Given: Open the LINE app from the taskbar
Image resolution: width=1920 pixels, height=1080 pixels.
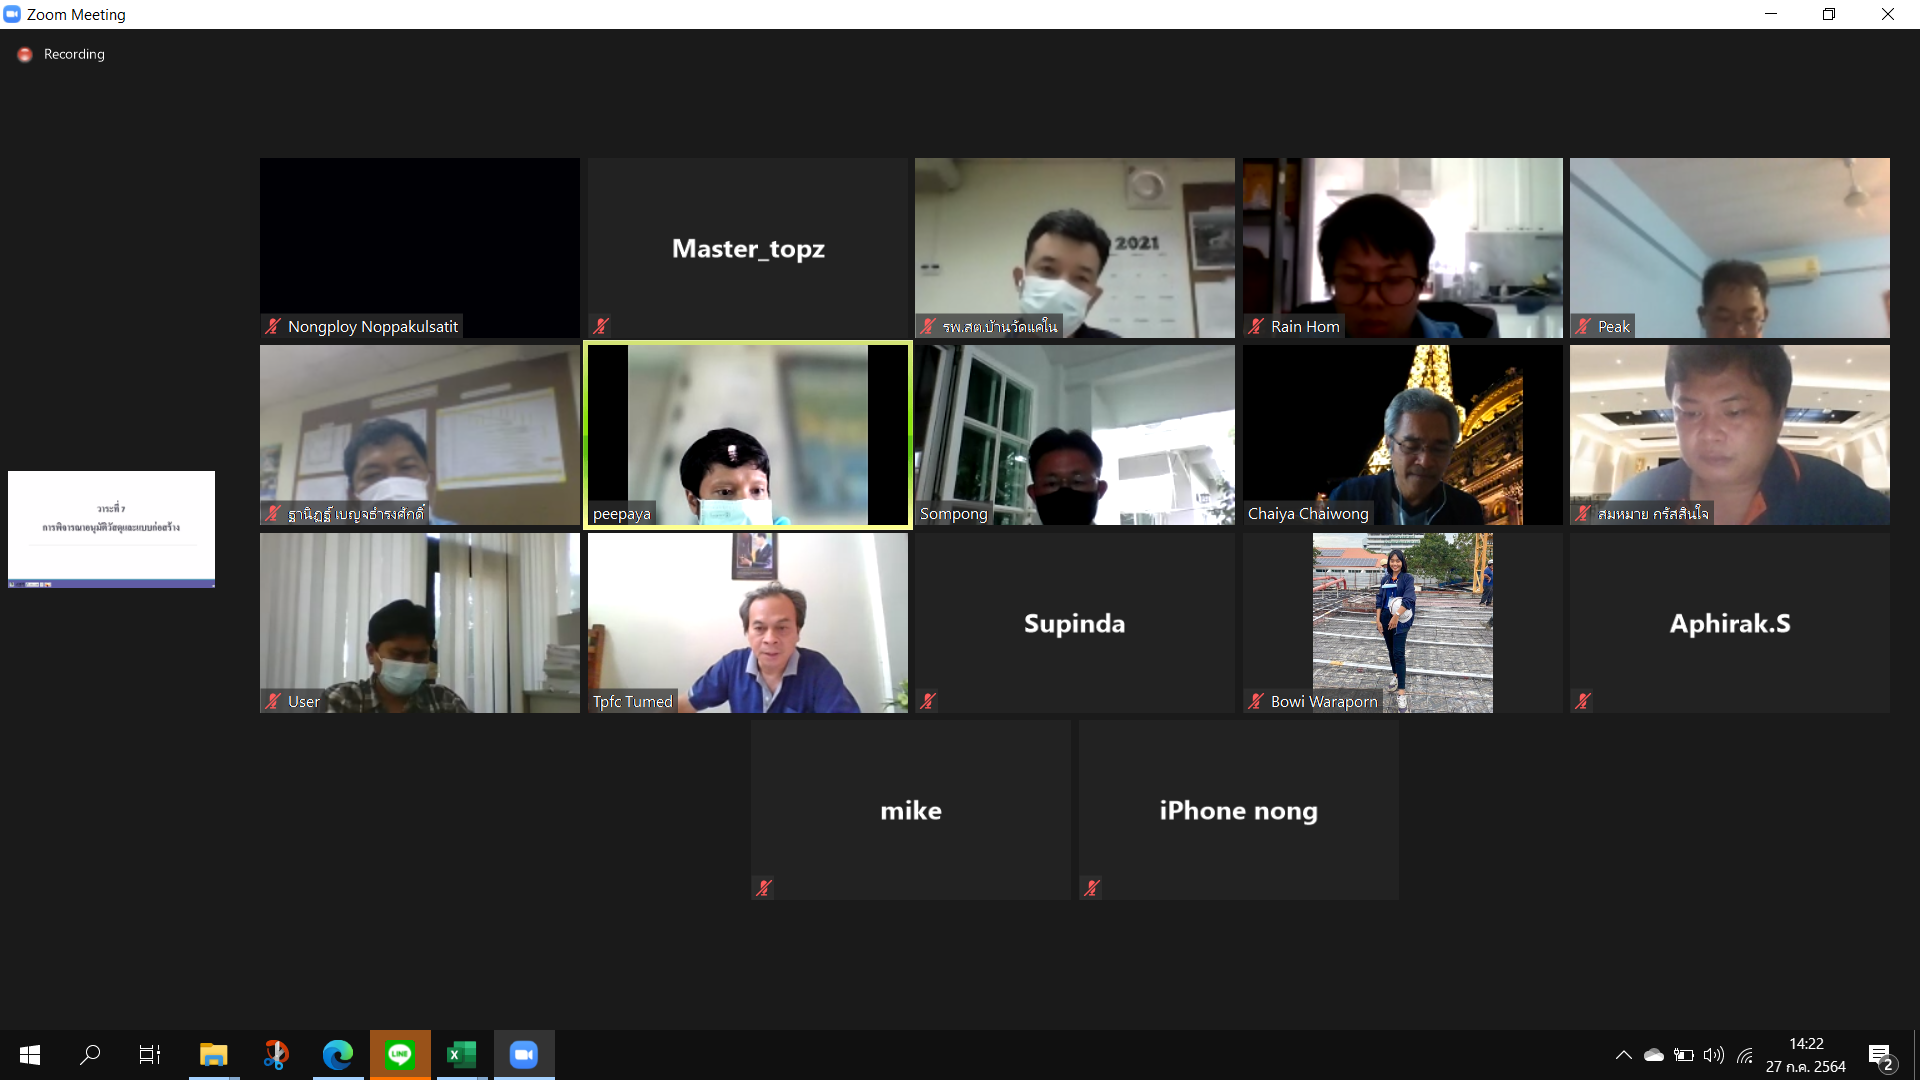Looking at the screenshot, I should (400, 1054).
